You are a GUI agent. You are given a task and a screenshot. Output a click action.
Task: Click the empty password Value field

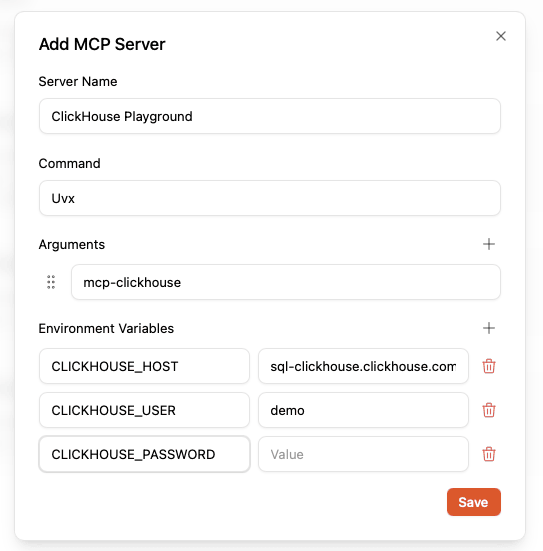[363, 454]
